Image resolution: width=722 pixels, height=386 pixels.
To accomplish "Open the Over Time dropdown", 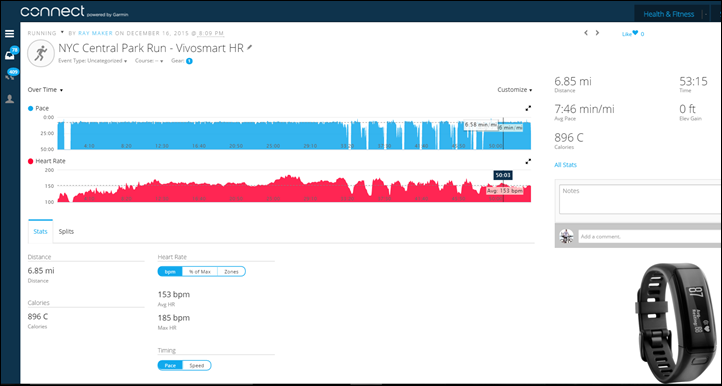I will tap(45, 90).
